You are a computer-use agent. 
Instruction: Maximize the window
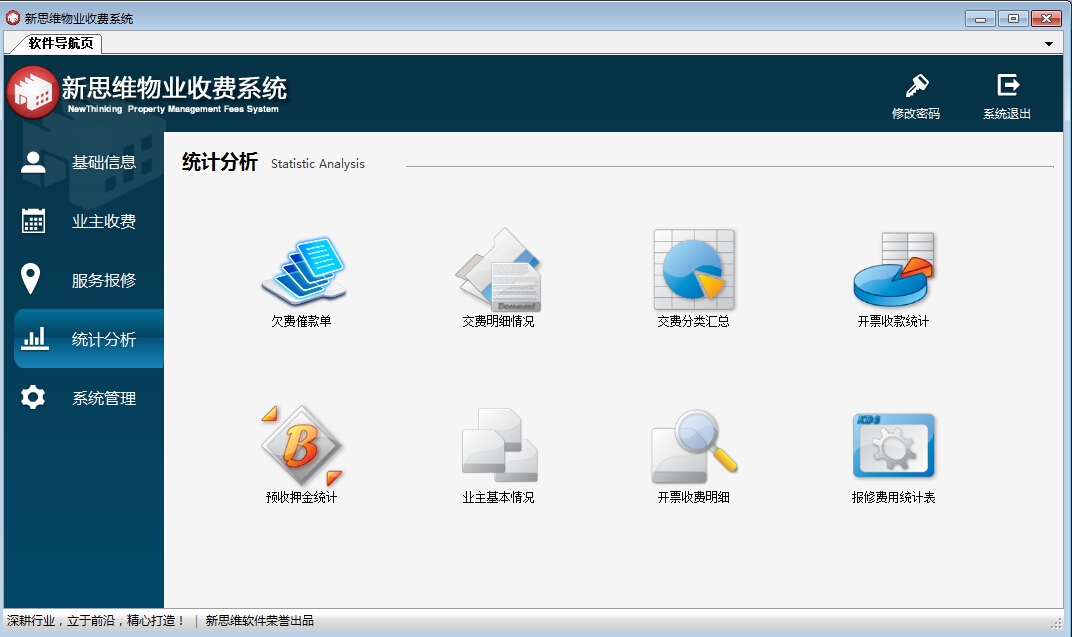point(1013,18)
